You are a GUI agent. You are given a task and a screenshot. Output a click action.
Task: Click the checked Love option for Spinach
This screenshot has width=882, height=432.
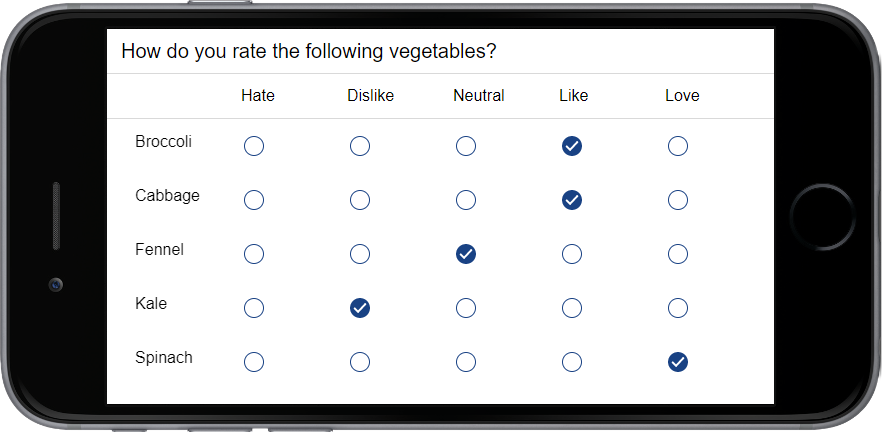pyautogui.click(x=678, y=362)
